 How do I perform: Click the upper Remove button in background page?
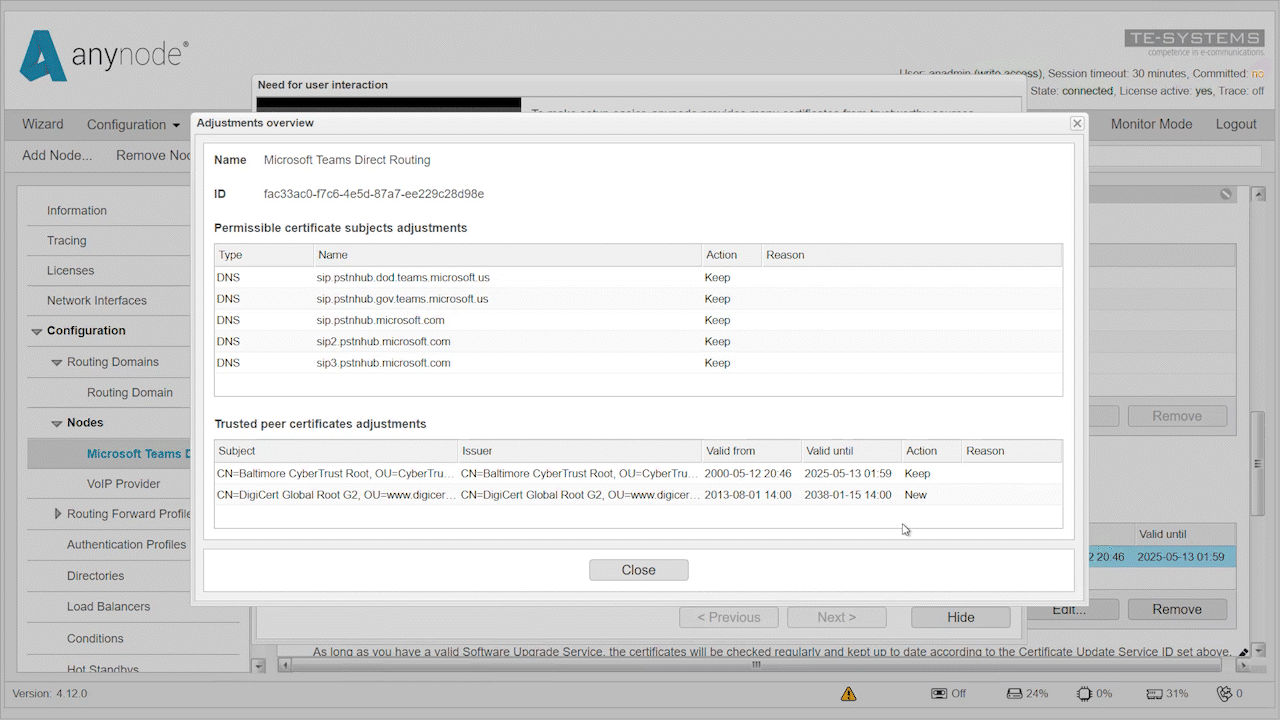[1177, 416]
